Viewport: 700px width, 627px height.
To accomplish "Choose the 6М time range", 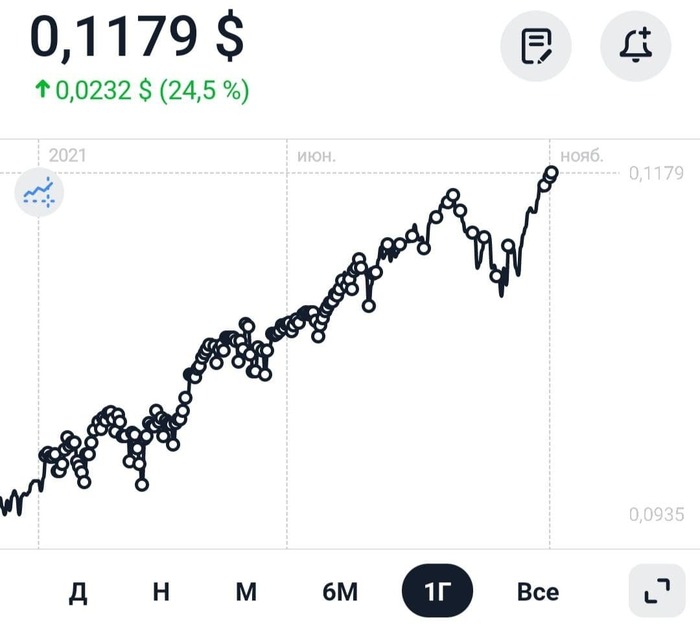I will click(x=340, y=592).
